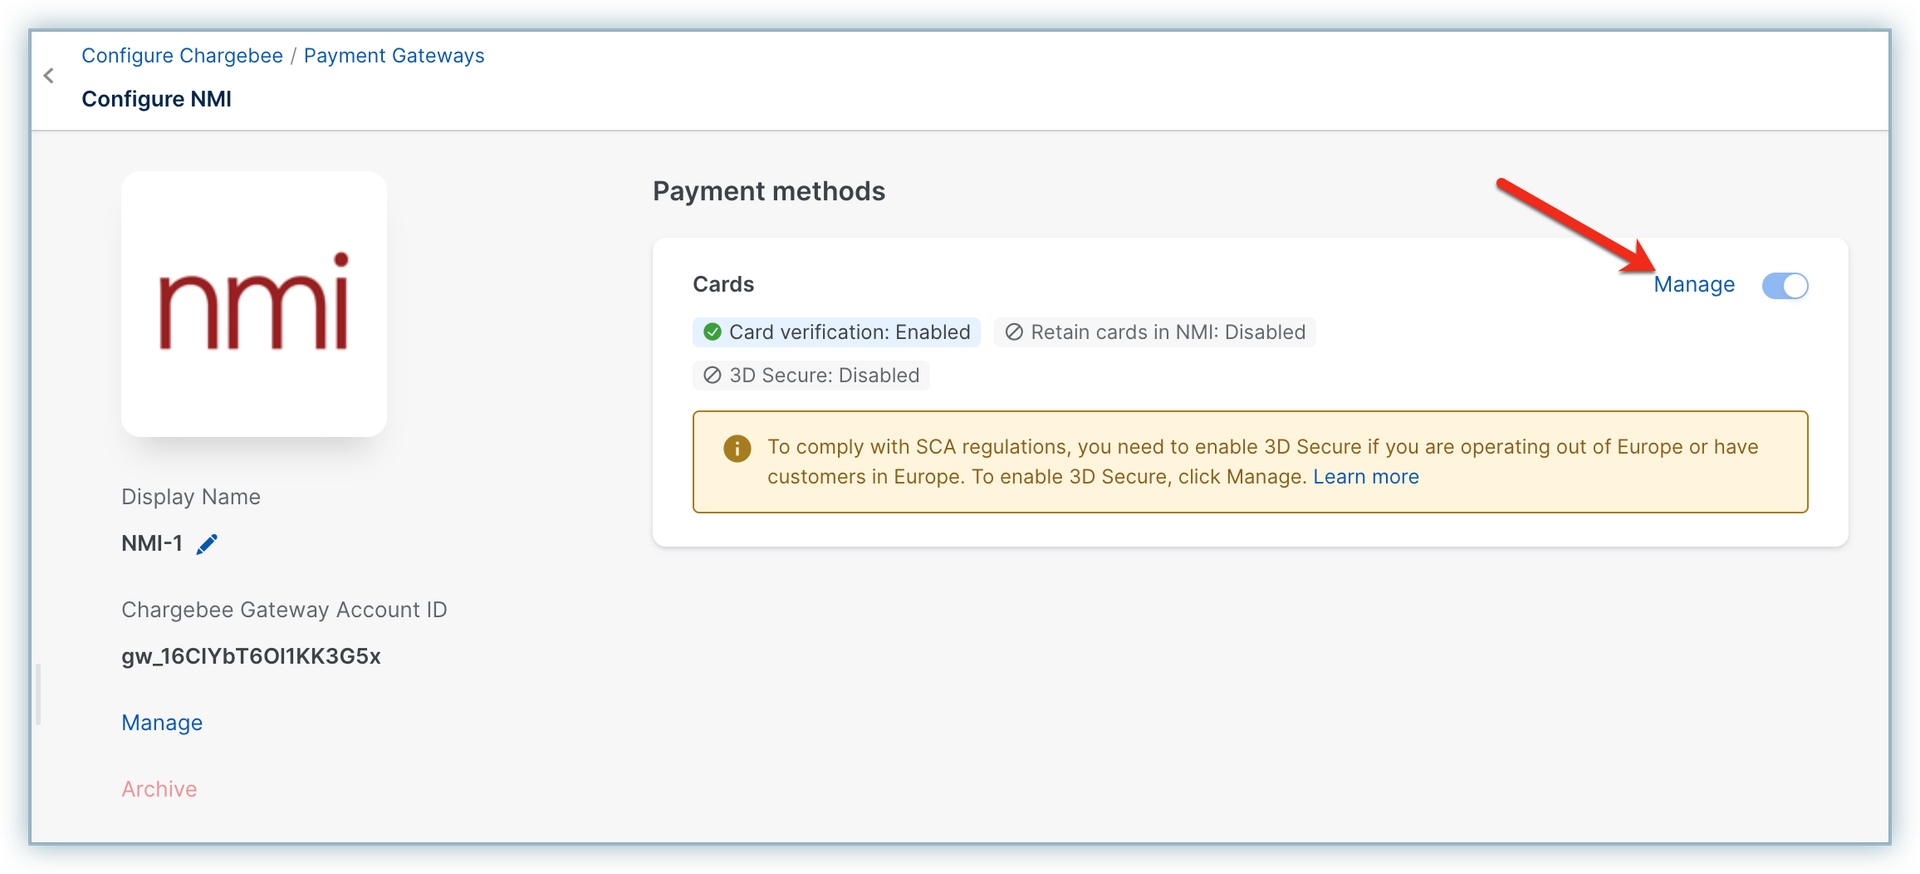Click the info icon in the SCA warning banner
This screenshot has width=1920, height=874.
pyautogui.click(x=737, y=448)
